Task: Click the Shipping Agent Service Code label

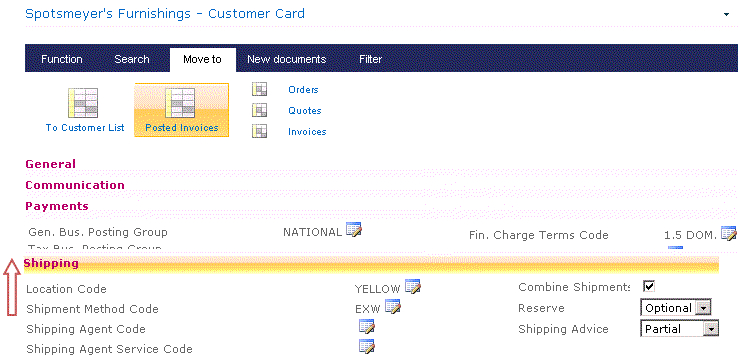Action: 110,349
